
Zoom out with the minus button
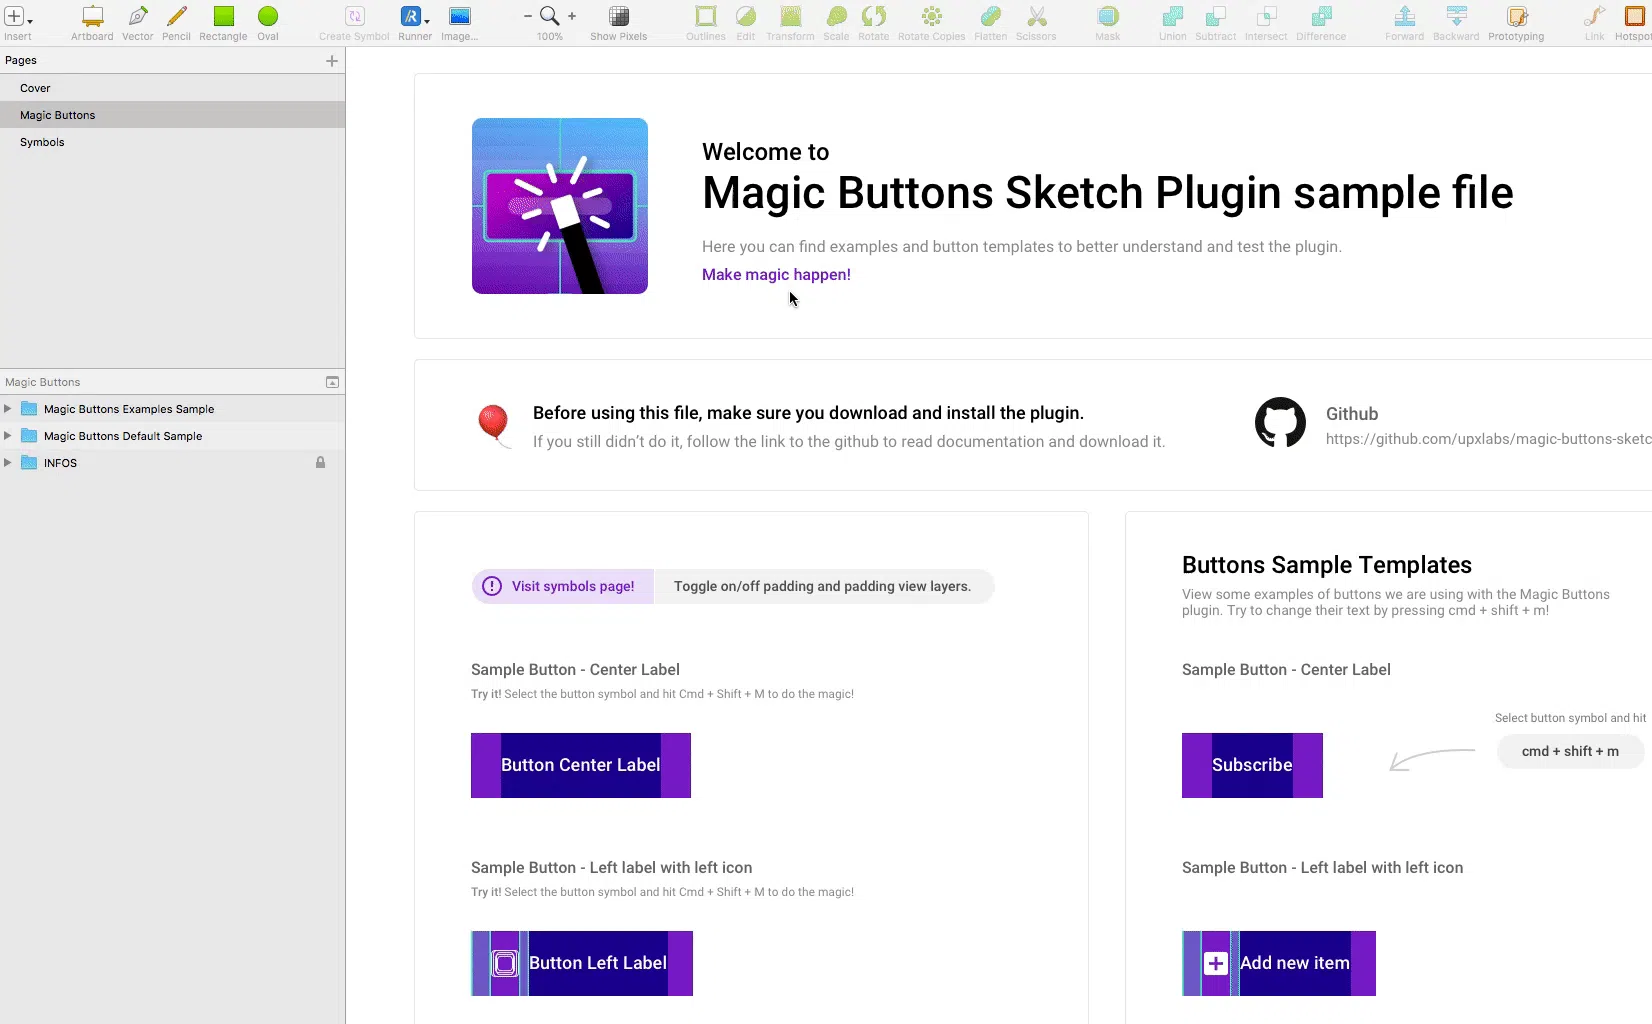click(x=527, y=16)
